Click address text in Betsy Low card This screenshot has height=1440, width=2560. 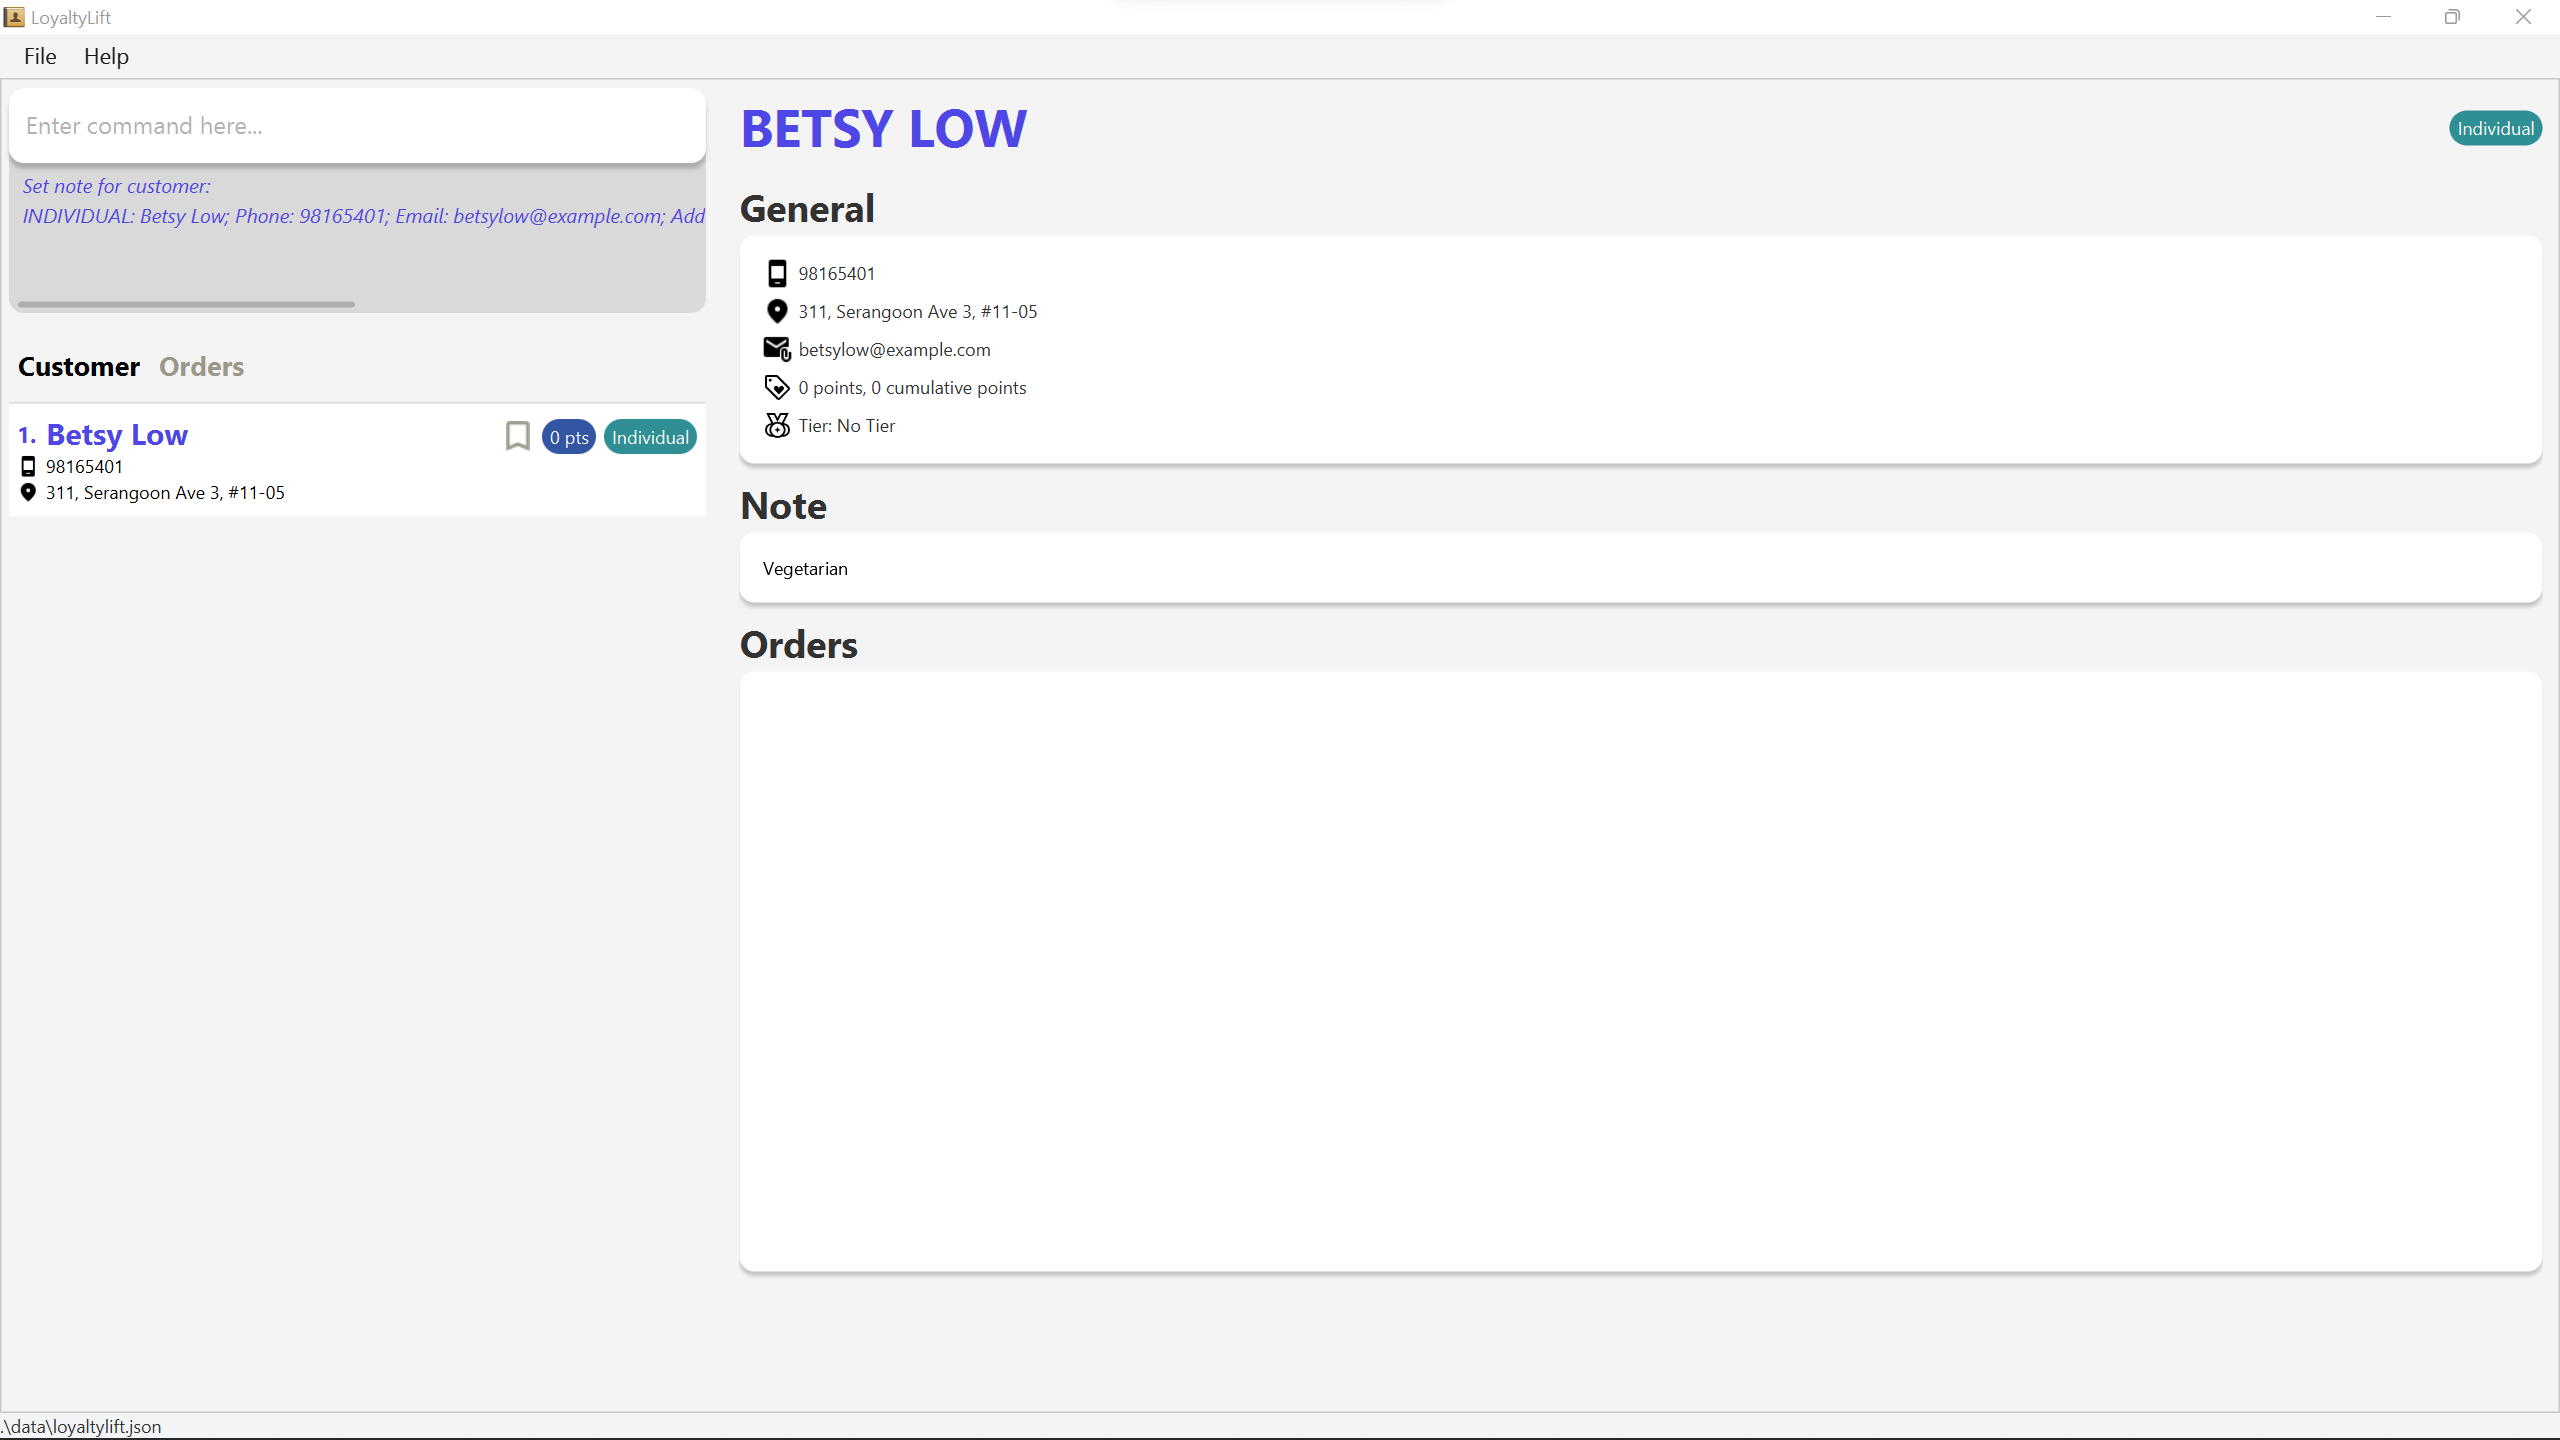[x=165, y=492]
